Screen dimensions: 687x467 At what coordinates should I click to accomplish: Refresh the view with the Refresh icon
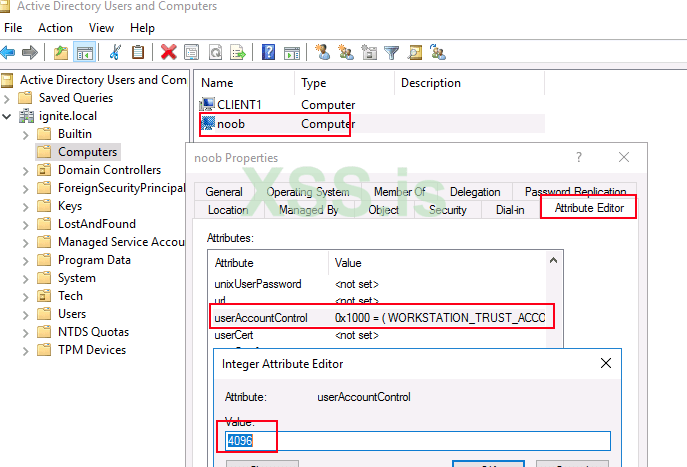(215, 53)
